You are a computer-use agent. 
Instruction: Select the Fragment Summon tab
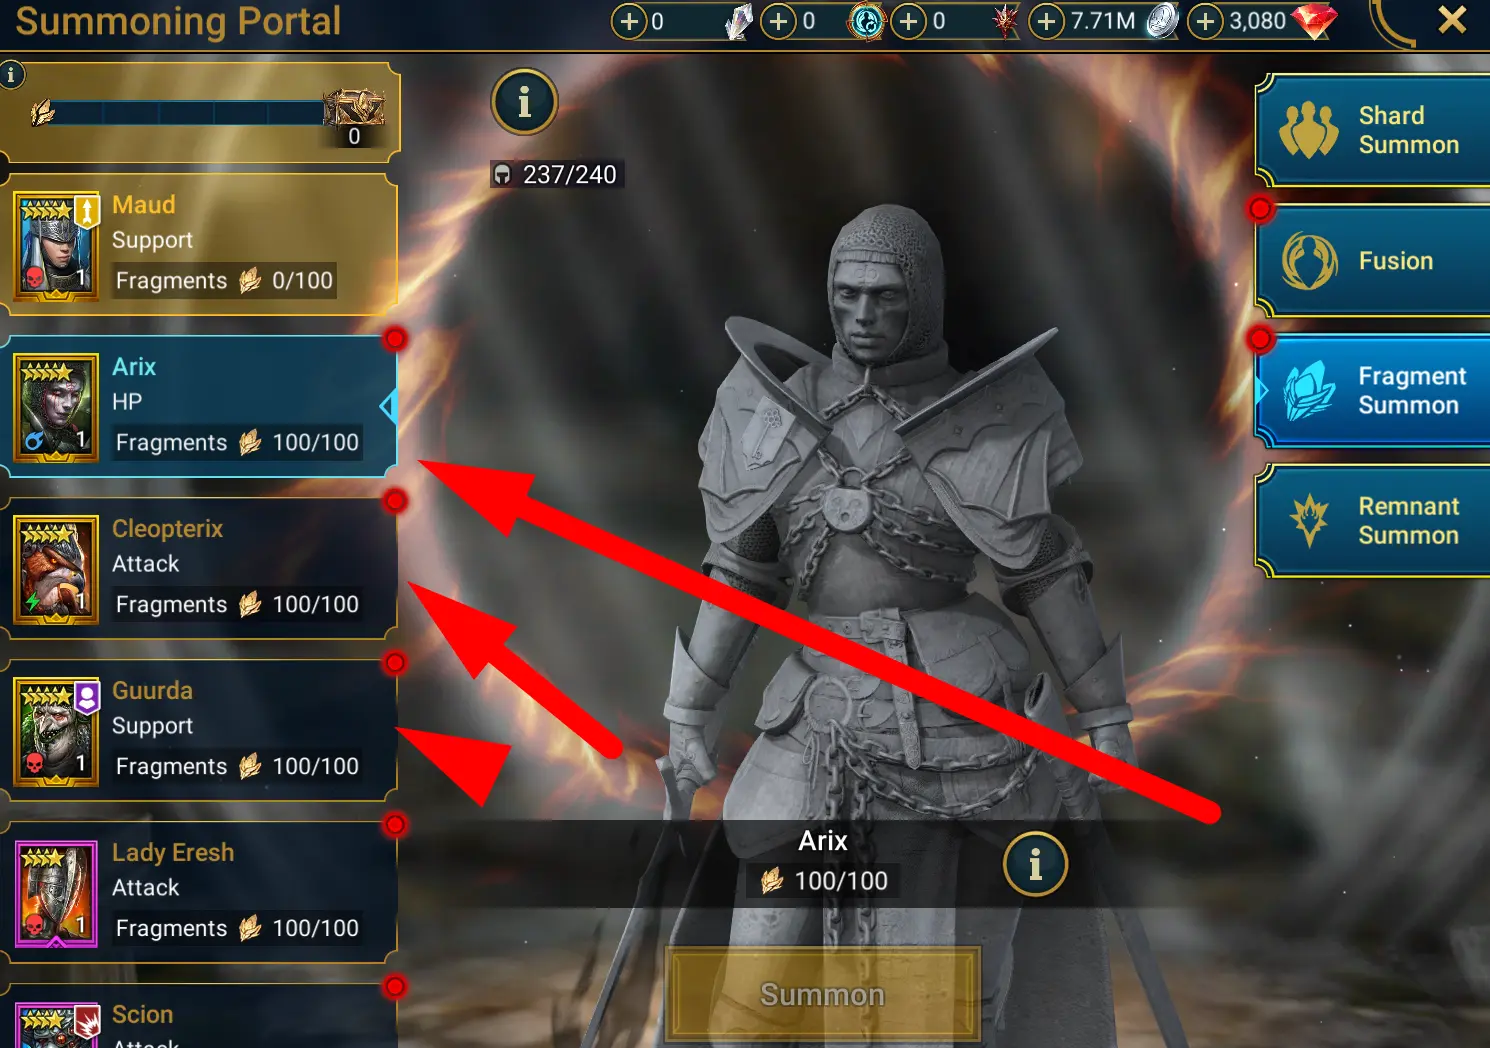point(1373,391)
